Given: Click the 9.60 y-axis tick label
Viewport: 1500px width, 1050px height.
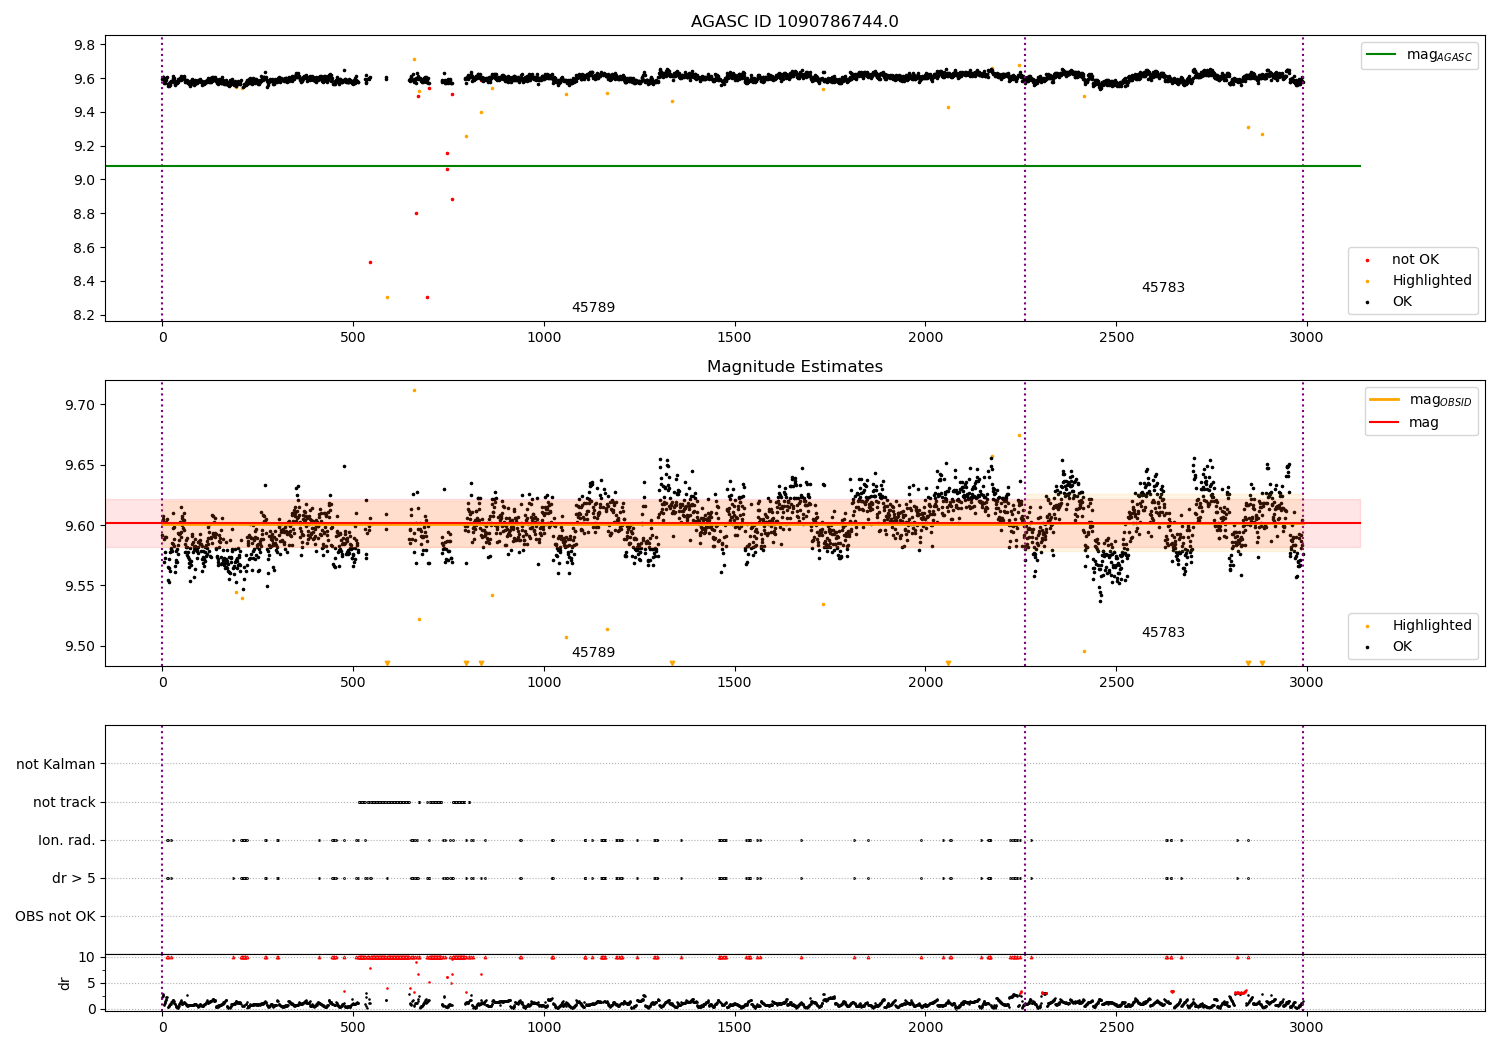Looking at the screenshot, I should click(x=81, y=526).
